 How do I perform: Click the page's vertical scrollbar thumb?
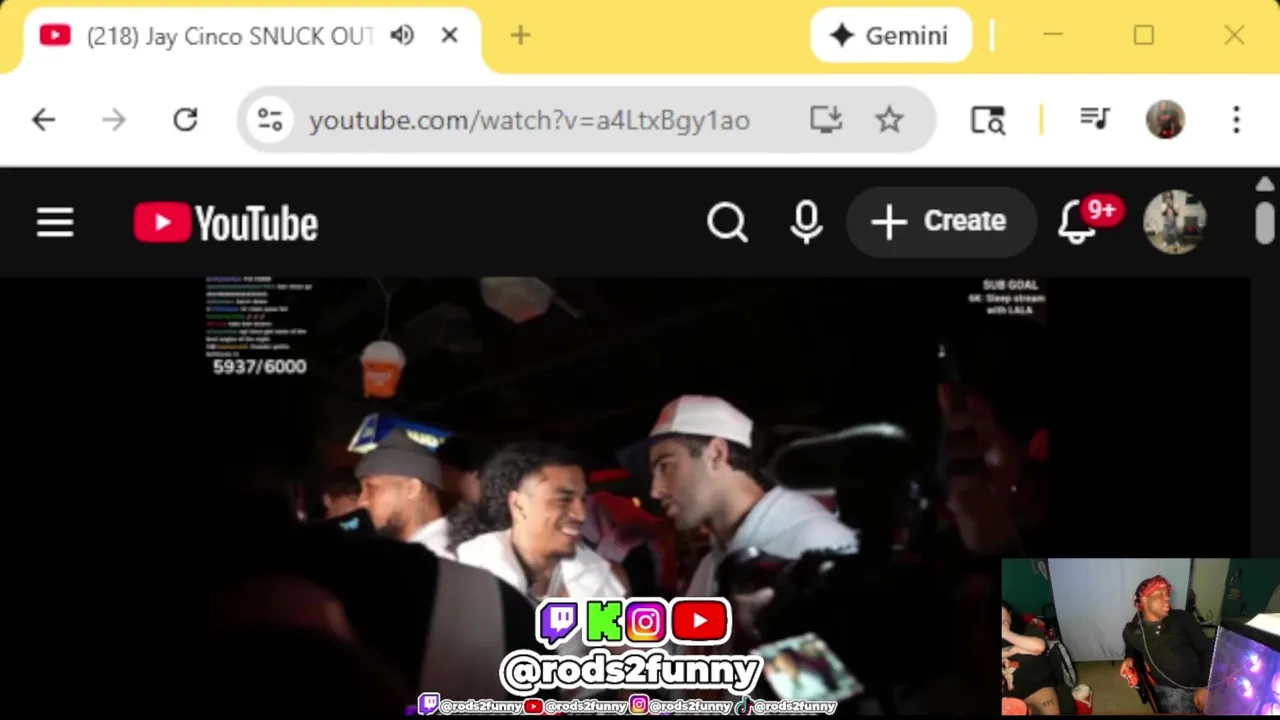pos(1265,222)
